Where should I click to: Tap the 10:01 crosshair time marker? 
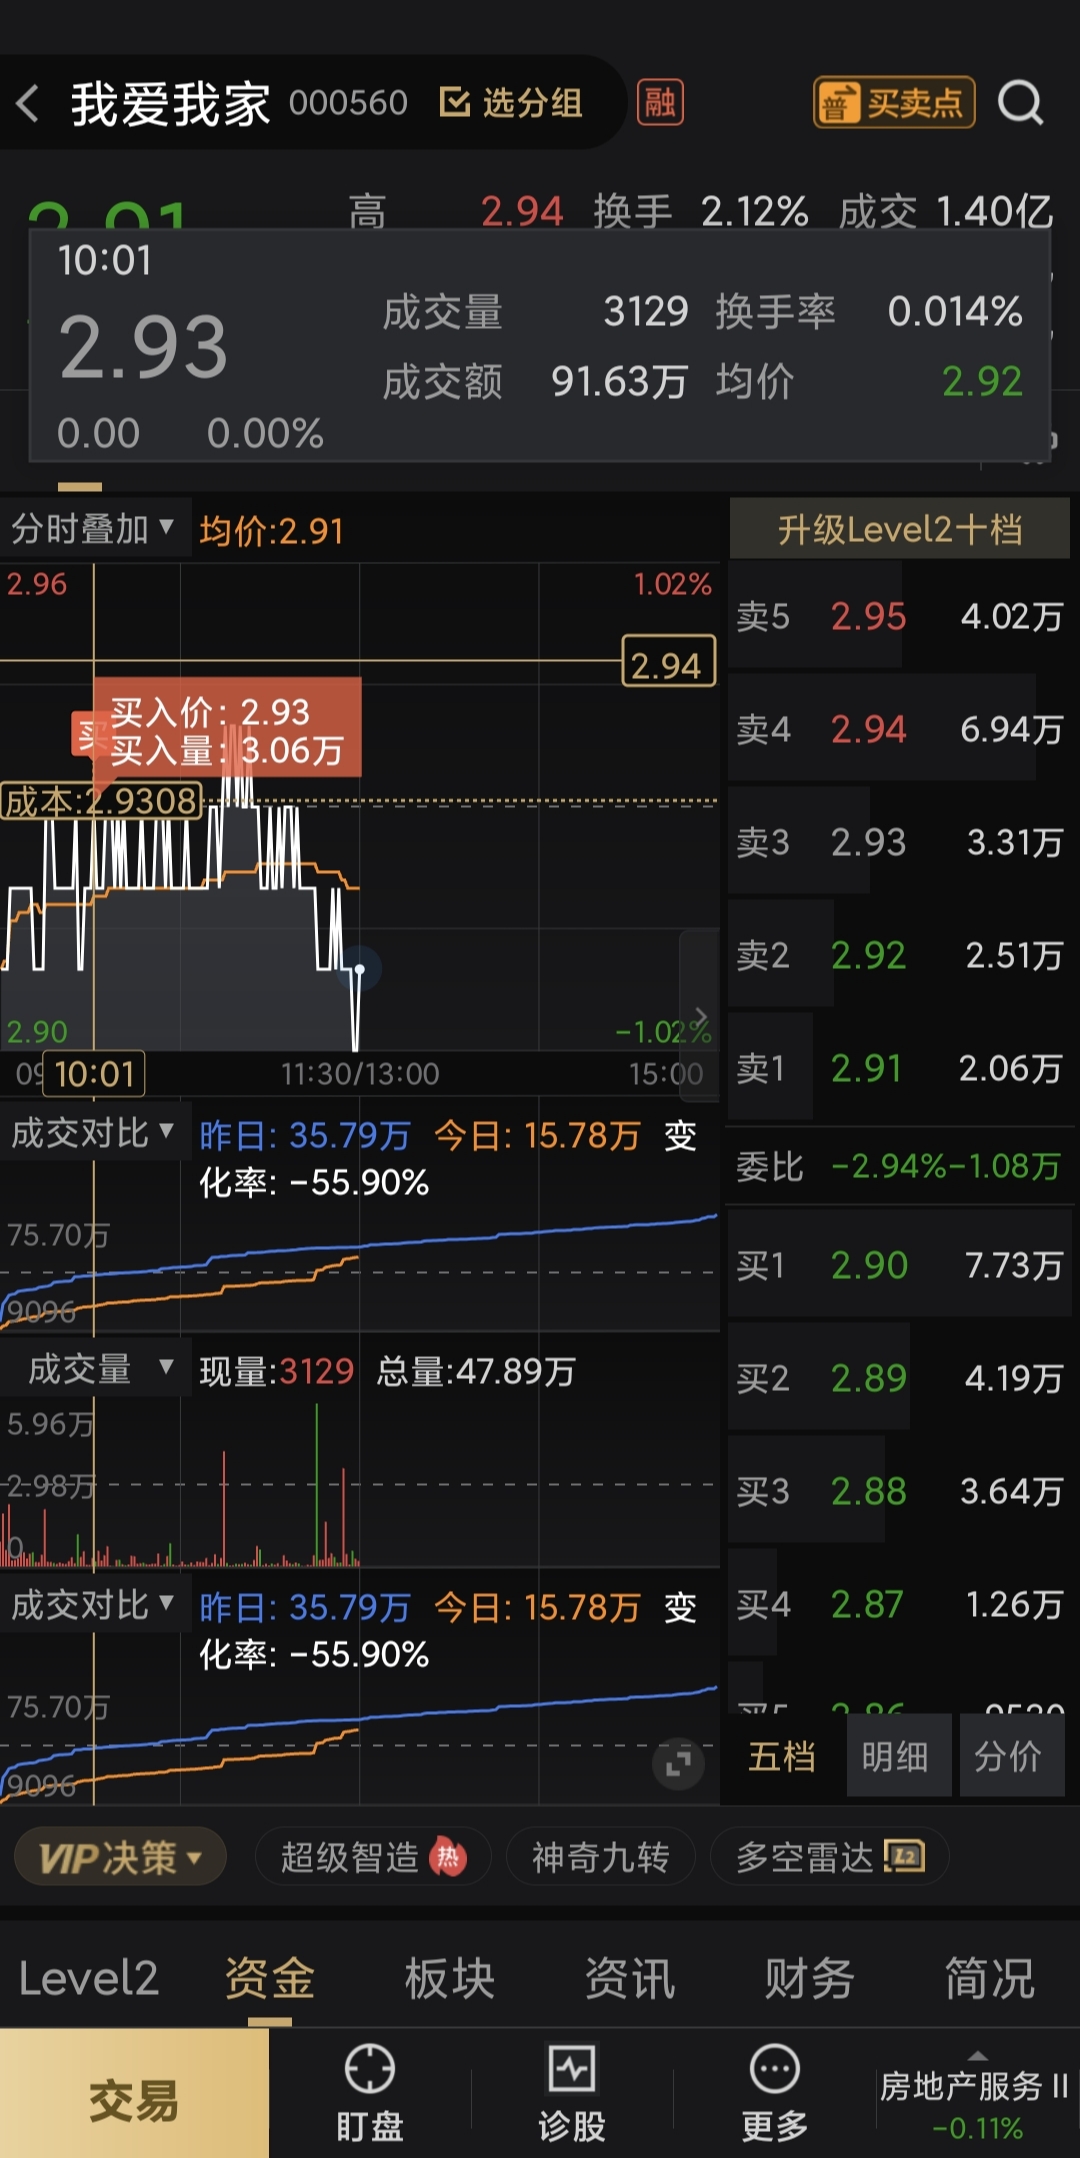[95, 1074]
